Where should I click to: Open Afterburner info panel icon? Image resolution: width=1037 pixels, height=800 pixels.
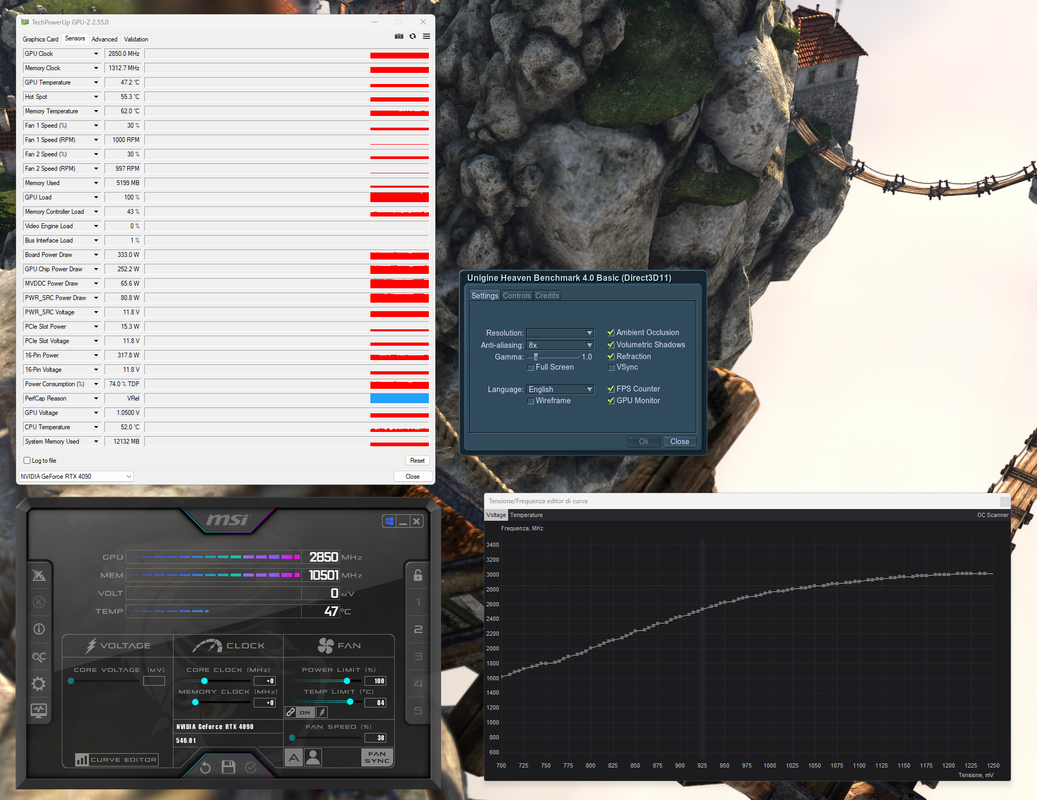point(39,629)
